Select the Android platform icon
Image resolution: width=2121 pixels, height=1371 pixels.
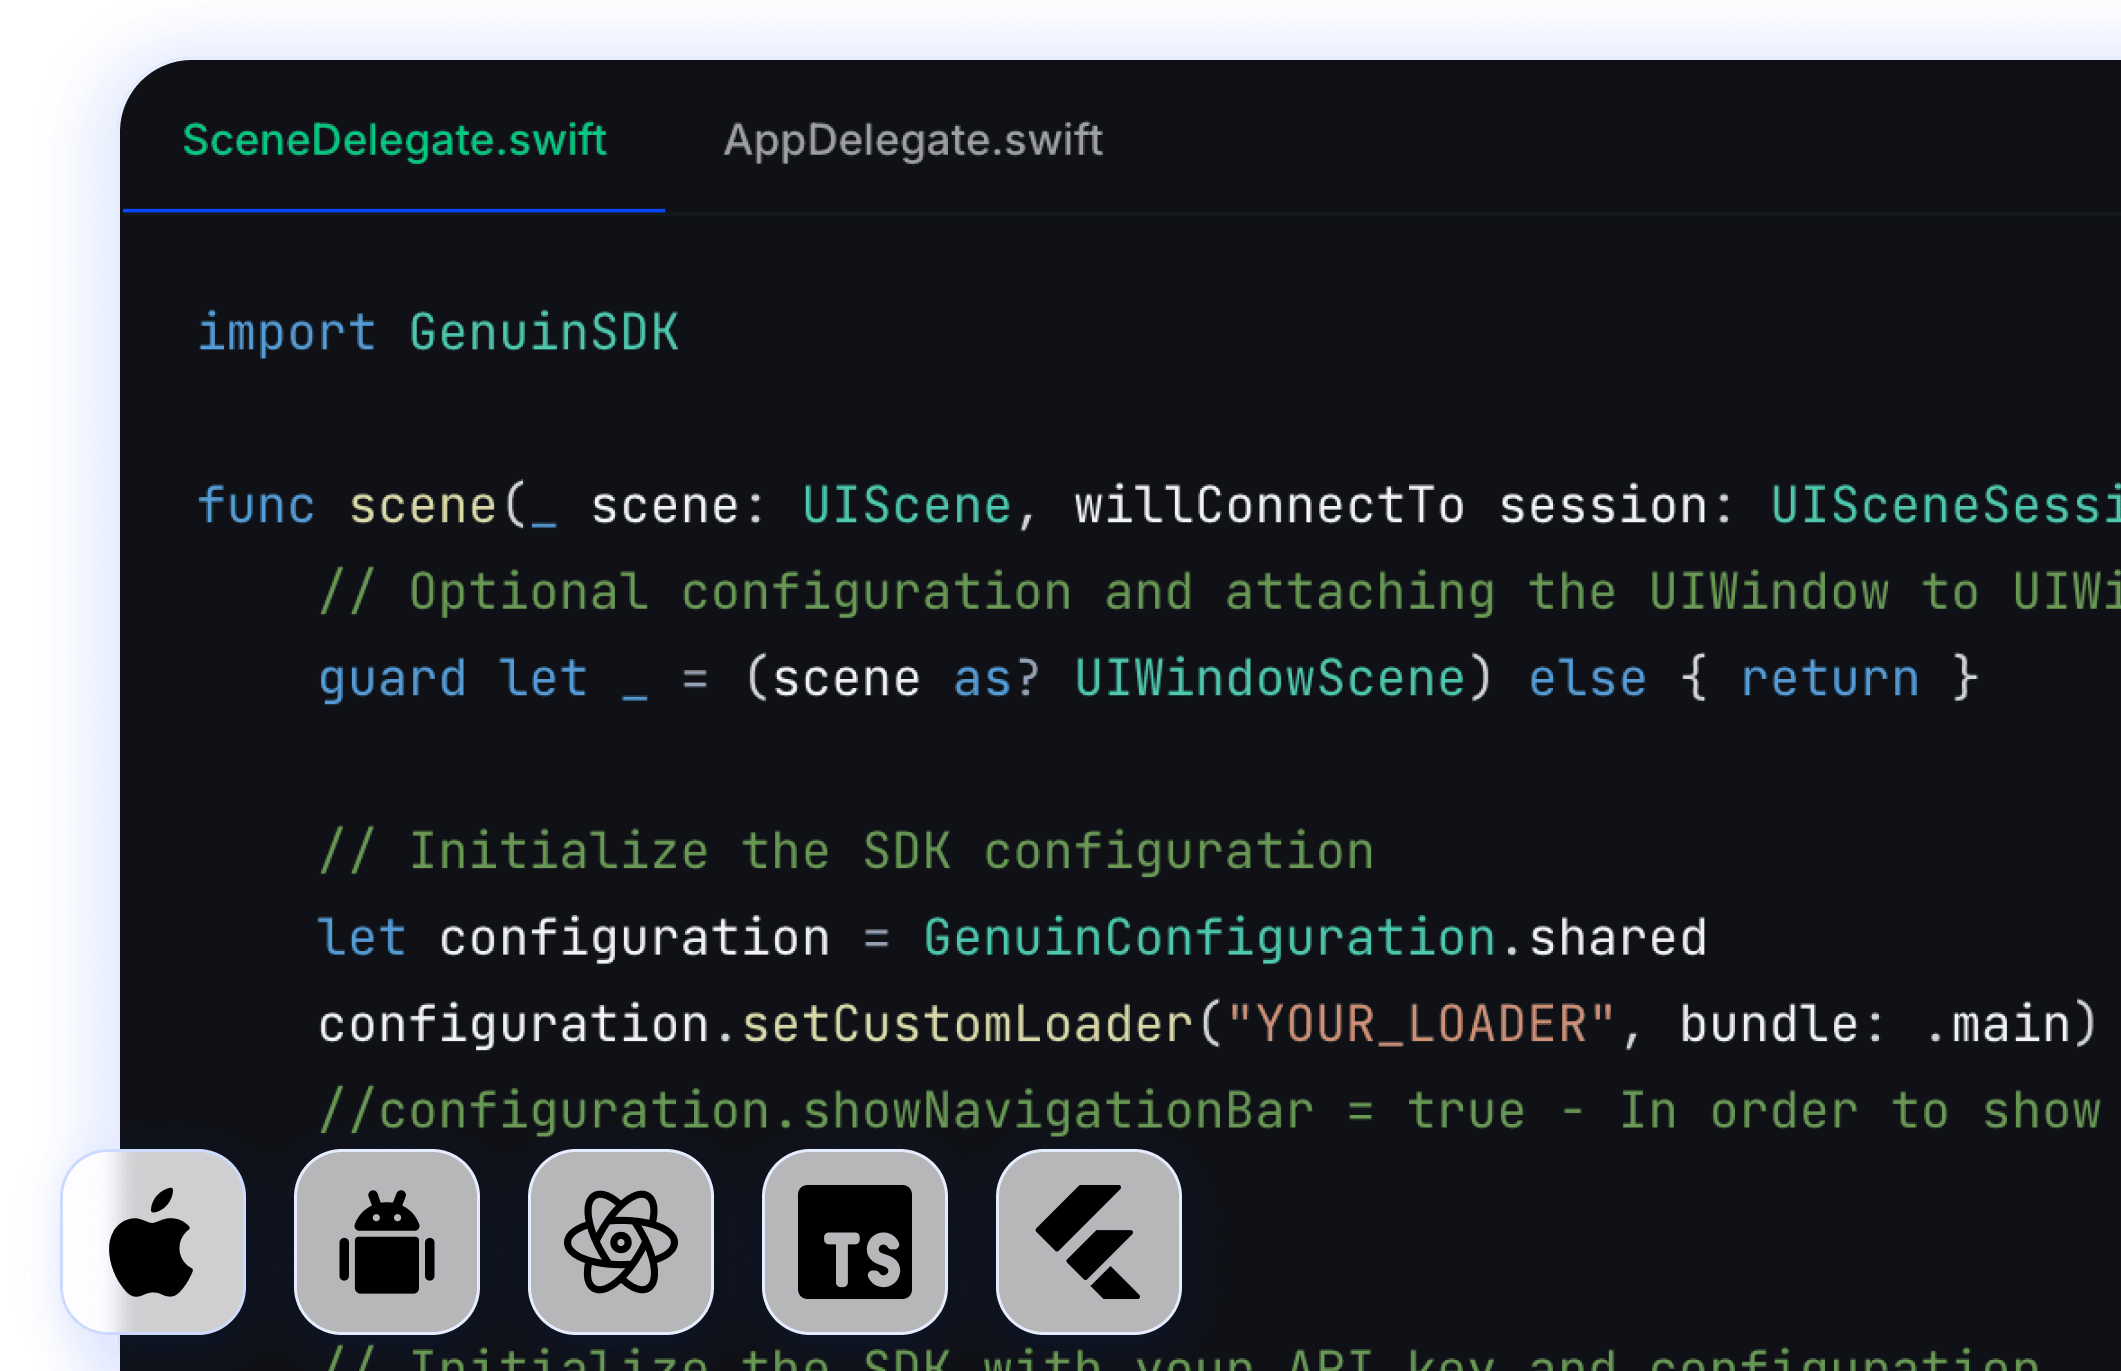pyautogui.click(x=387, y=1241)
